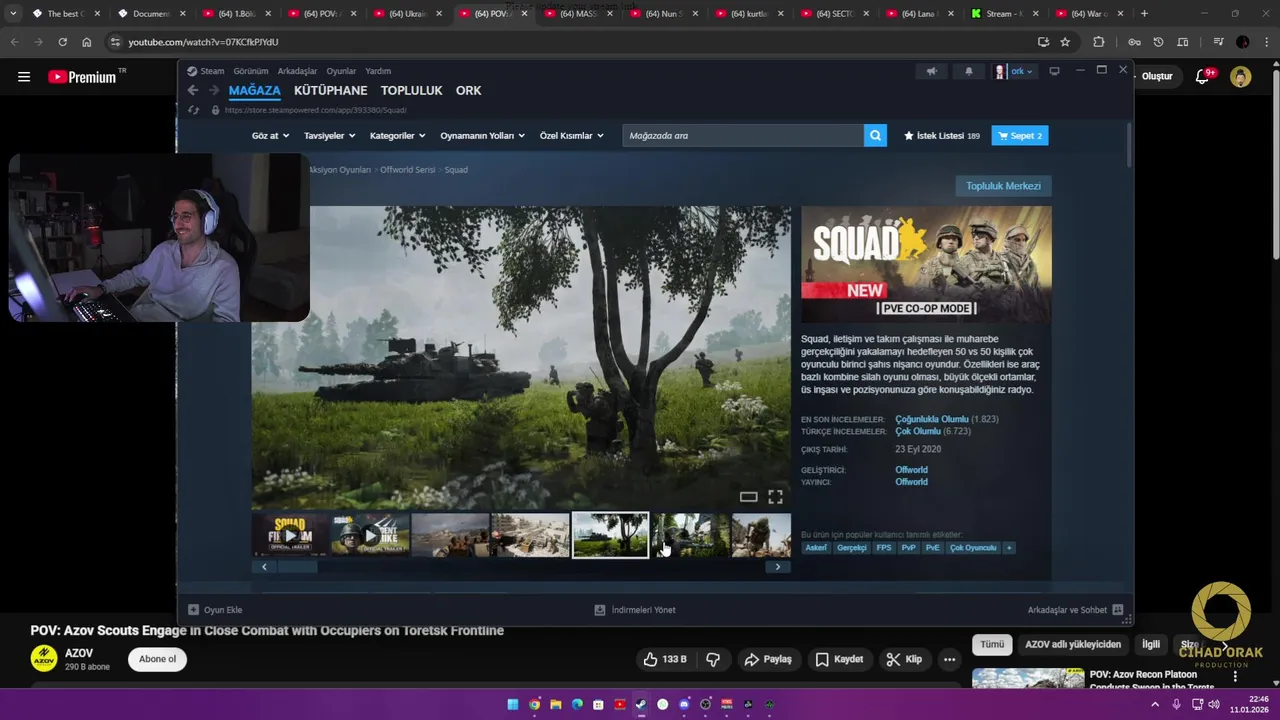Play the first Squad trailer thumbnail
The image size is (1280, 720).
click(290, 535)
